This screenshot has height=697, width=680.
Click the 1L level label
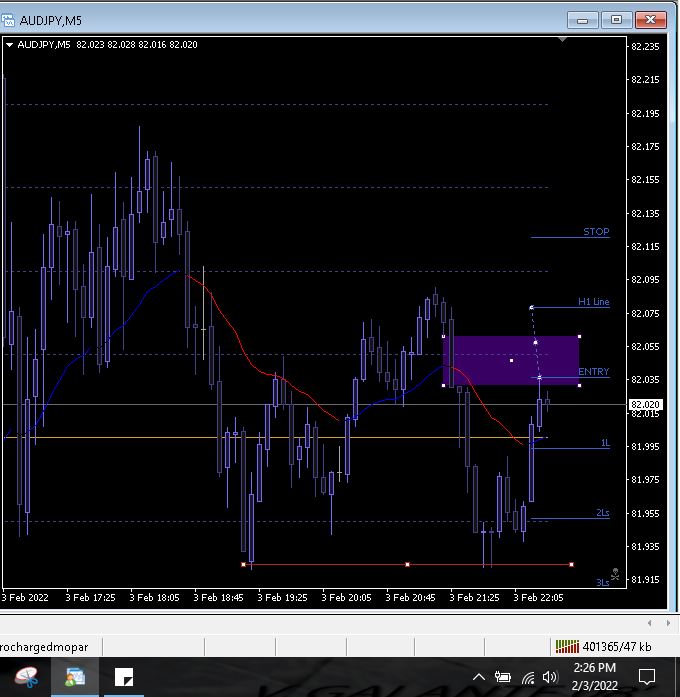(605, 443)
